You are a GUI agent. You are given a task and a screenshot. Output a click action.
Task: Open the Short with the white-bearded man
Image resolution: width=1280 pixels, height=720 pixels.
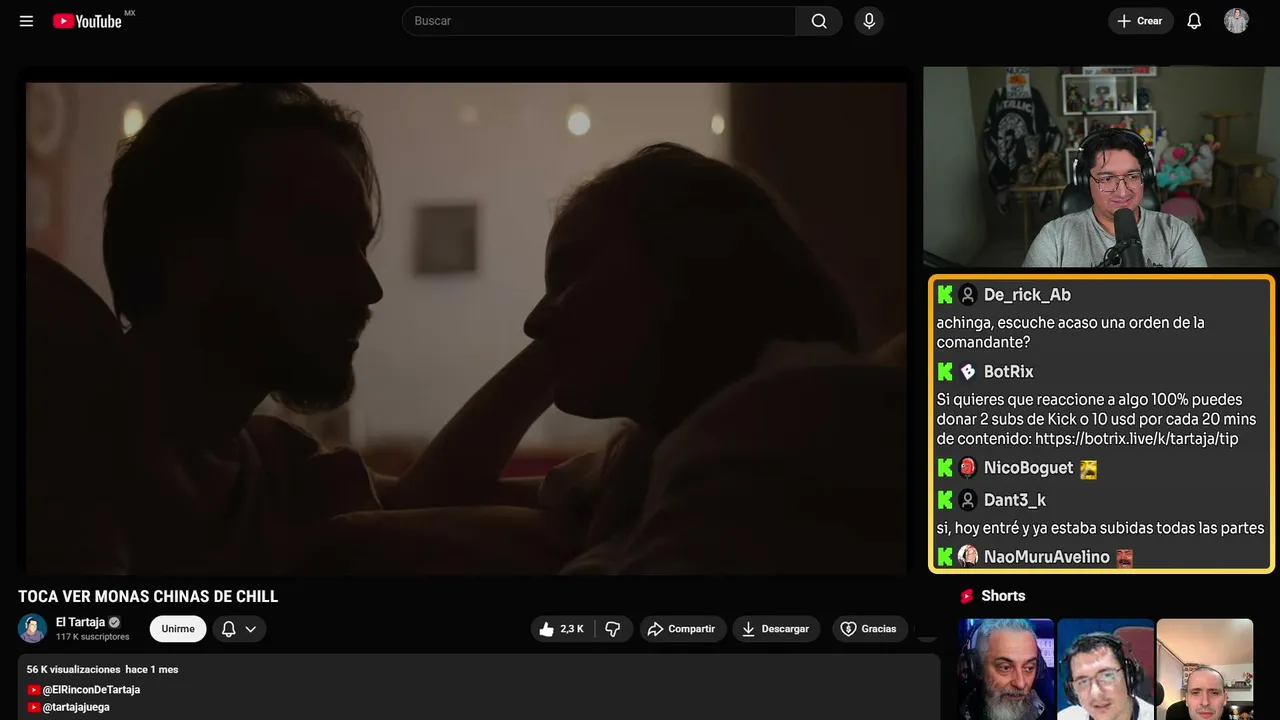pyautogui.click(x=1006, y=669)
